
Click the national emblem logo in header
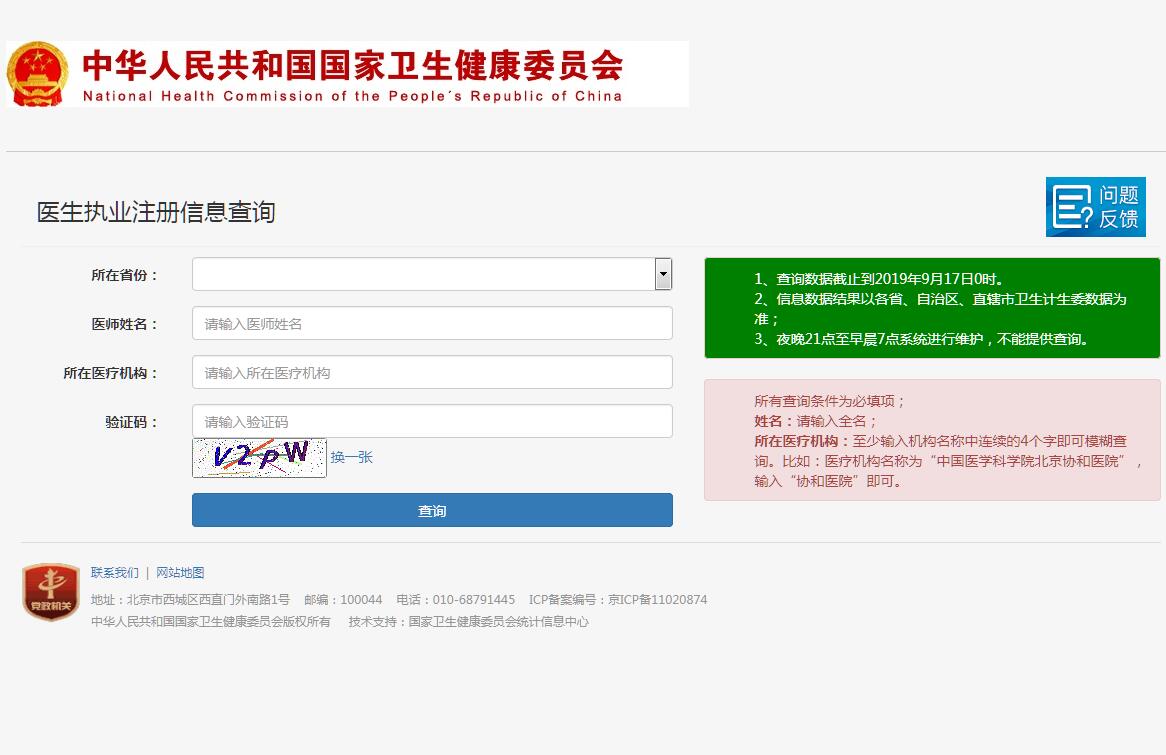[37, 74]
